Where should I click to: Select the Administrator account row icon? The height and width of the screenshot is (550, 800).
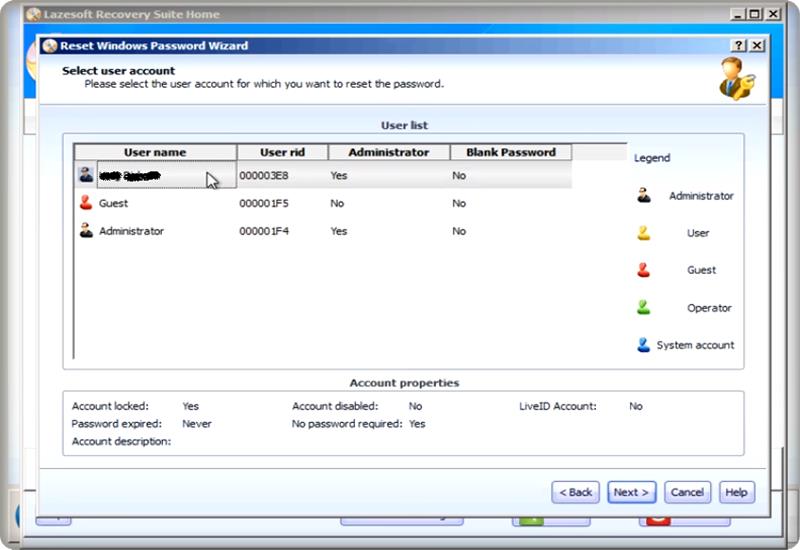coord(86,230)
